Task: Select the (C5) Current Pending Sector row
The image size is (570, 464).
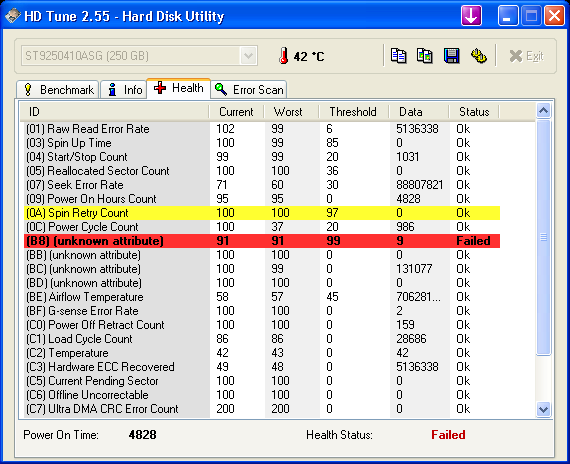Action: pyautogui.click(x=262, y=381)
